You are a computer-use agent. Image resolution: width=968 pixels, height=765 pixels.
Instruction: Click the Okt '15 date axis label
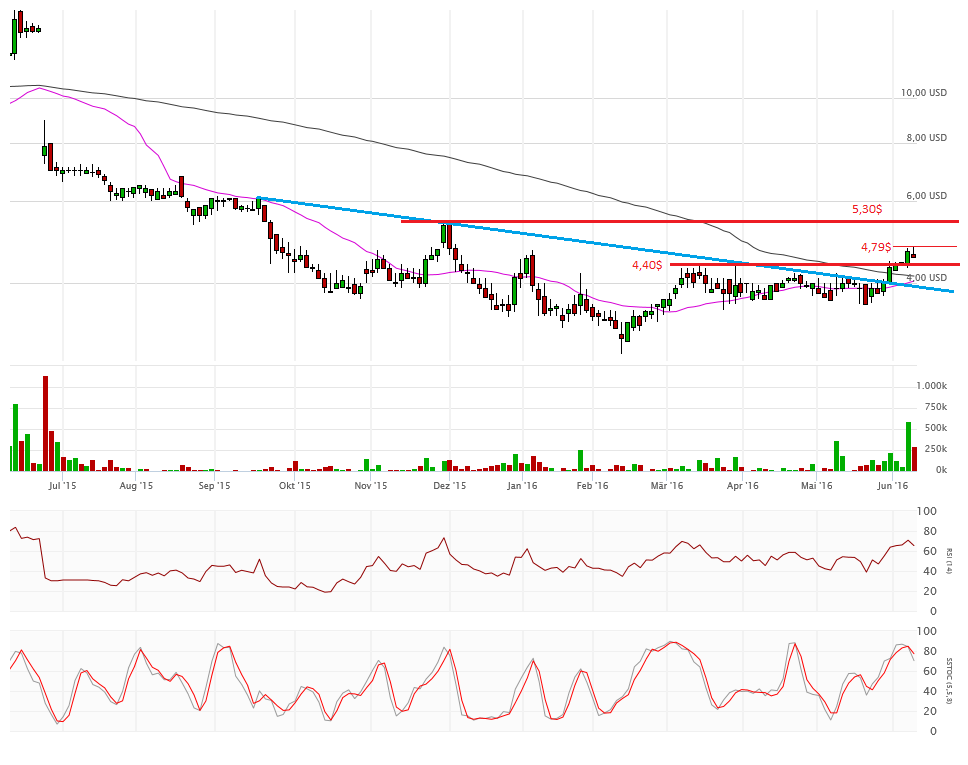[294, 486]
